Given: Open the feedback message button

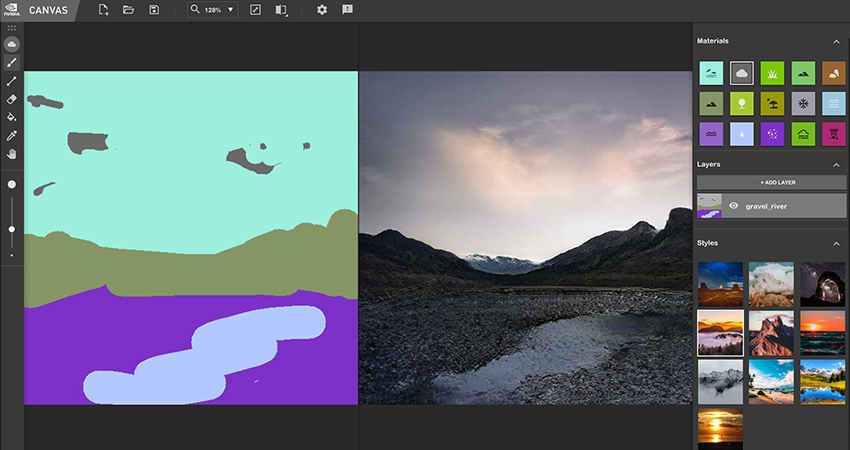Looking at the screenshot, I should [x=347, y=10].
